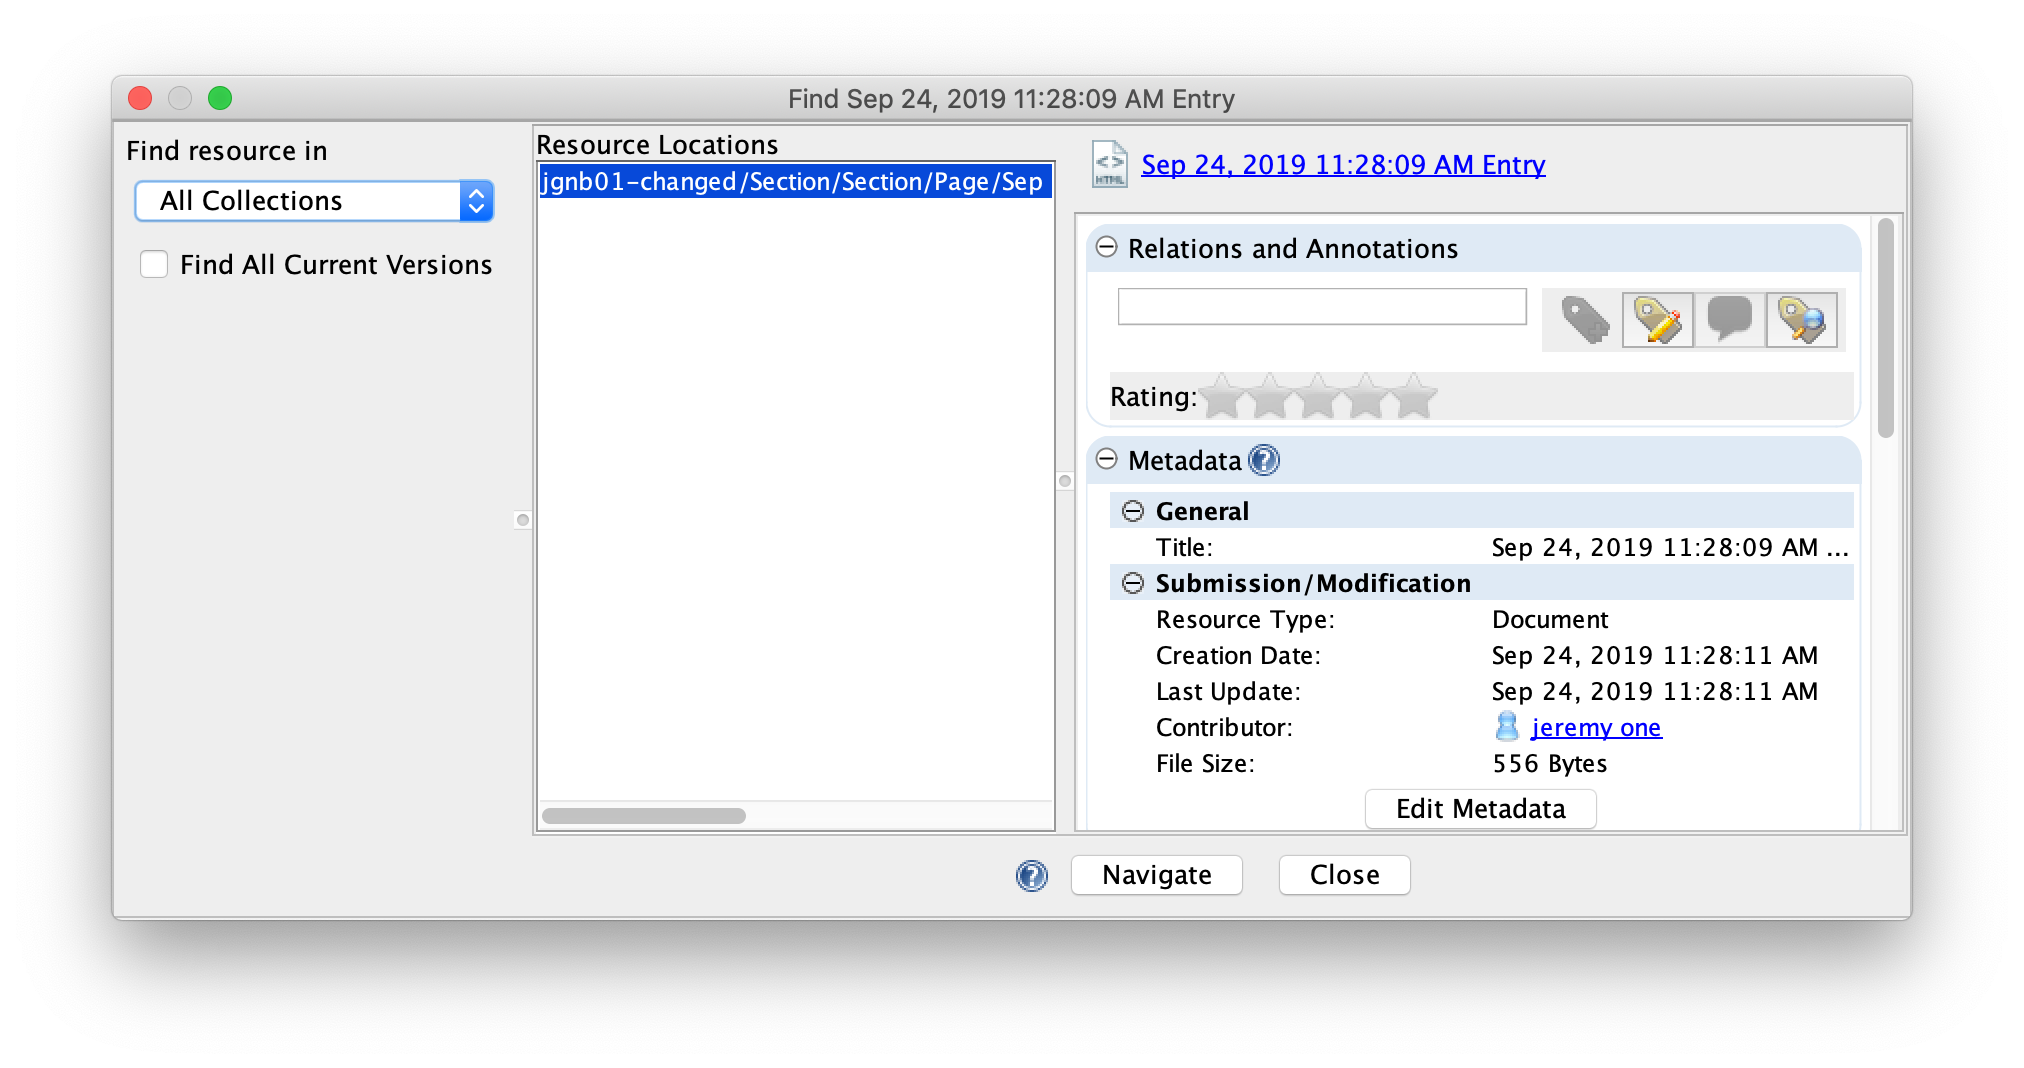Click the edit tags pencil icon
The image size is (2024, 1068).
1657,321
